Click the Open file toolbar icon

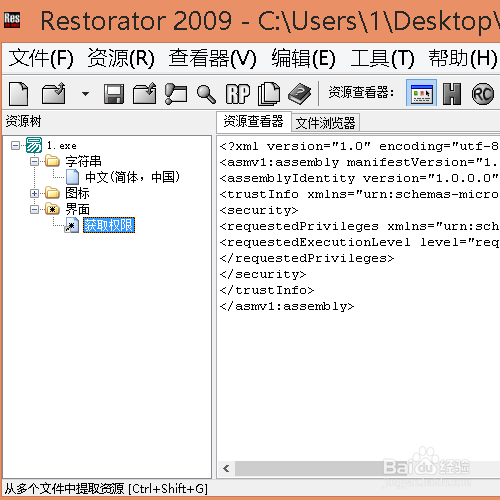(x=54, y=94)
